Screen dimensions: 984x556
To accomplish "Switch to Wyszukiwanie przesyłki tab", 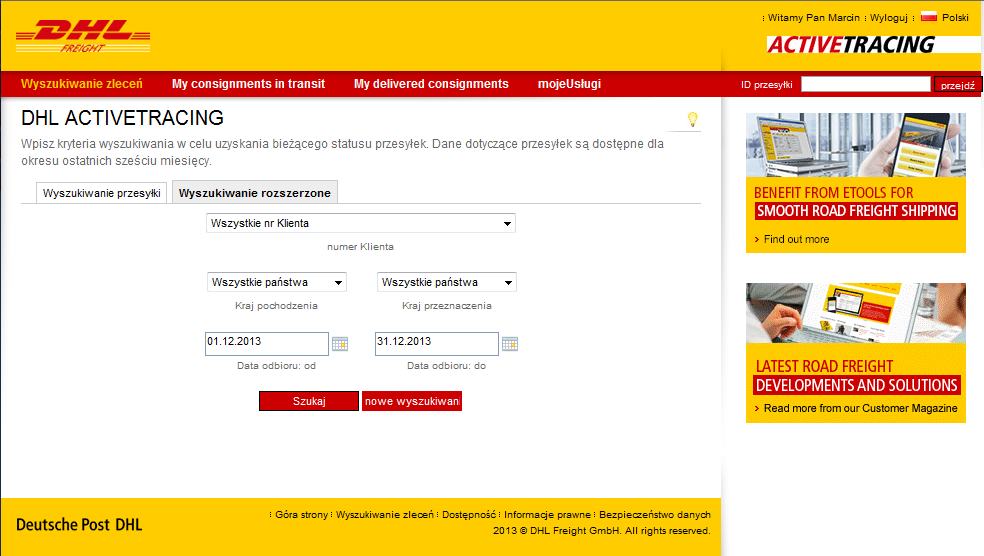I will pos(102,193).
